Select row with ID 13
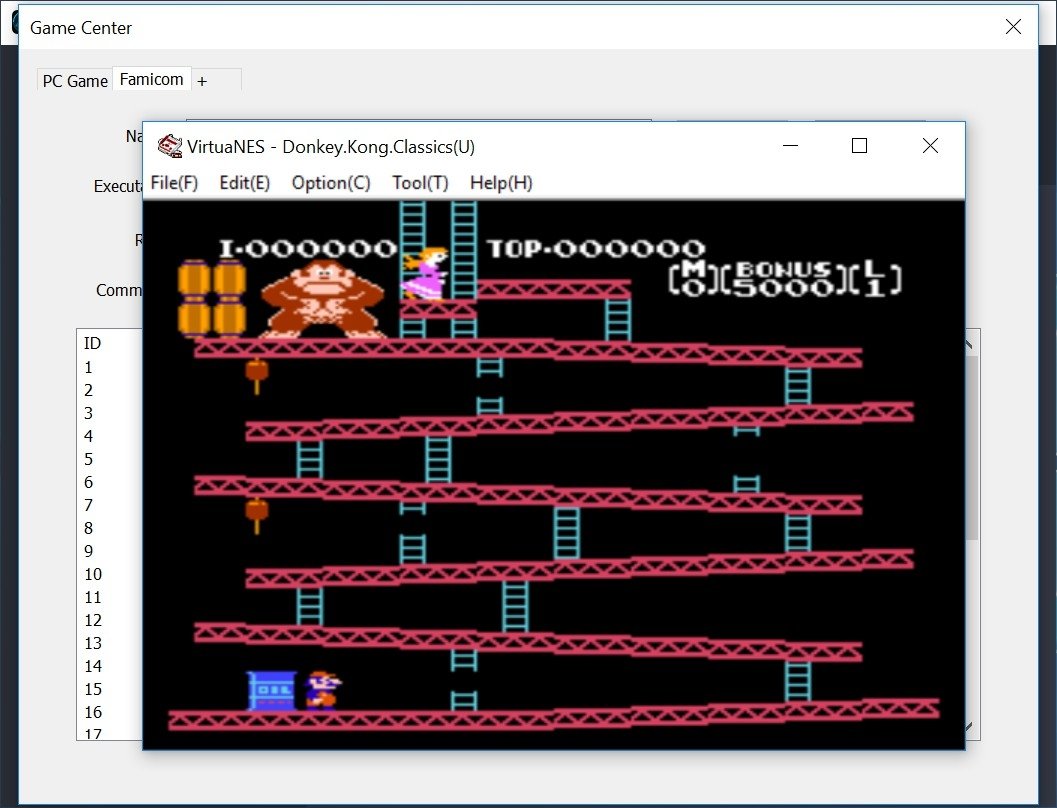Screen dimensions: 1057x808 pos(93,643)
